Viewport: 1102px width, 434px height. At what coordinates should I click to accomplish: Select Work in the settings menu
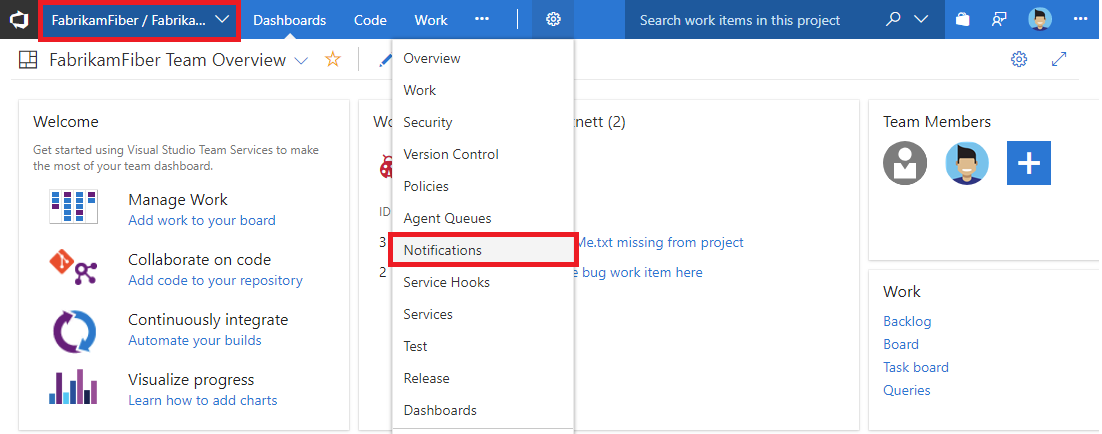[483, 91]
